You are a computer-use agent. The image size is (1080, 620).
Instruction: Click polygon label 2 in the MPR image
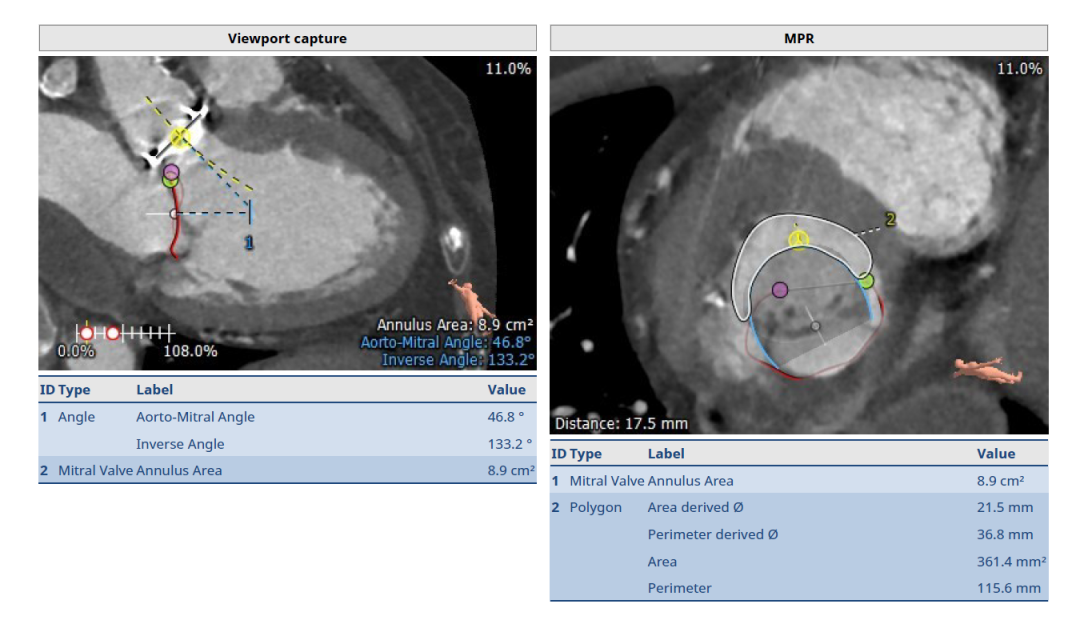889,218
